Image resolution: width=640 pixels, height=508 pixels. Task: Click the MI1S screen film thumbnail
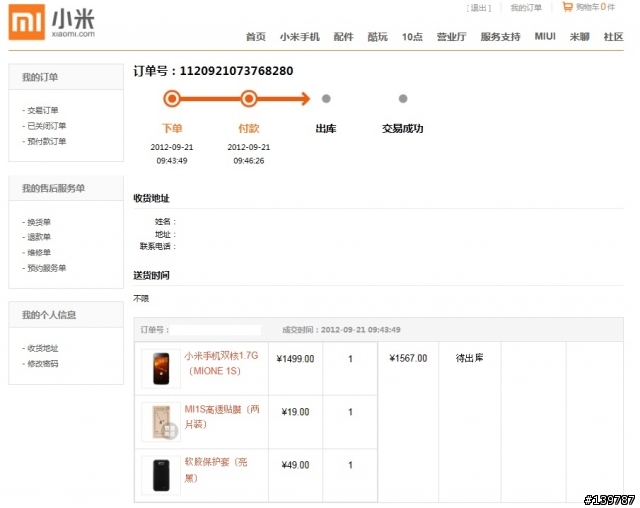click(x=161, y=422)
